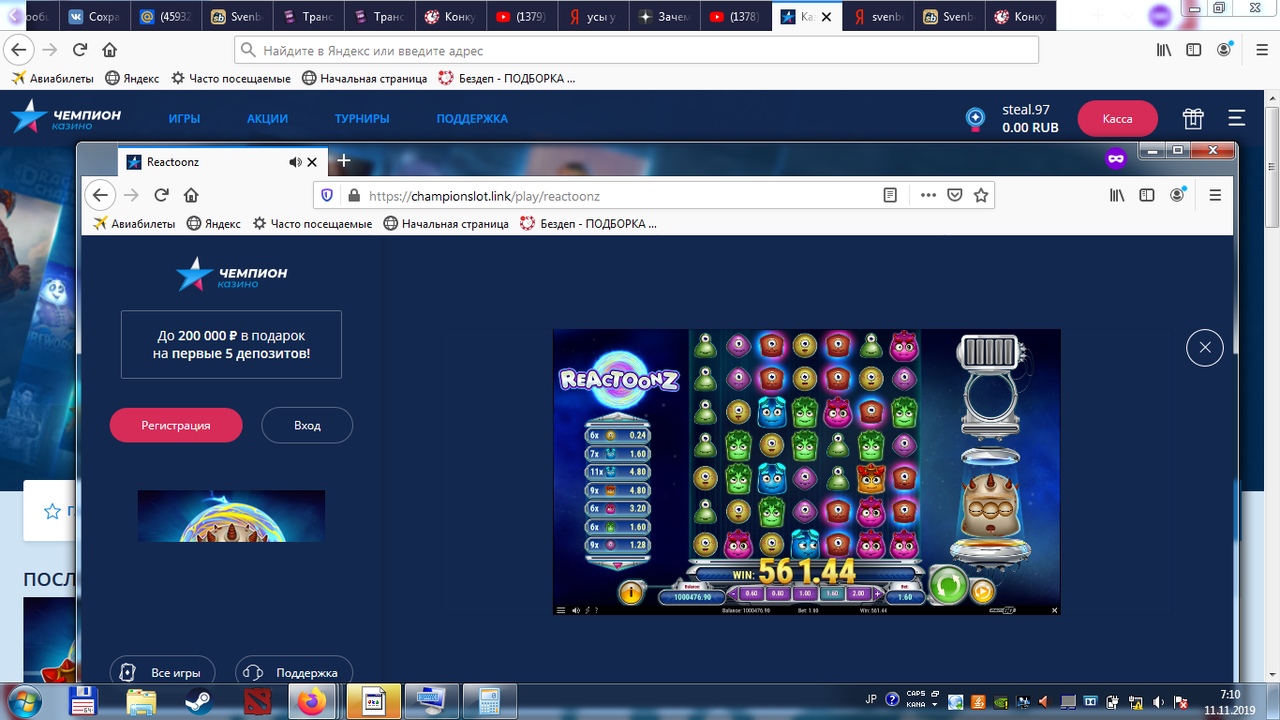1280x720 pixels.
Task: Close game overlay with round X button
Action: 1205,347
